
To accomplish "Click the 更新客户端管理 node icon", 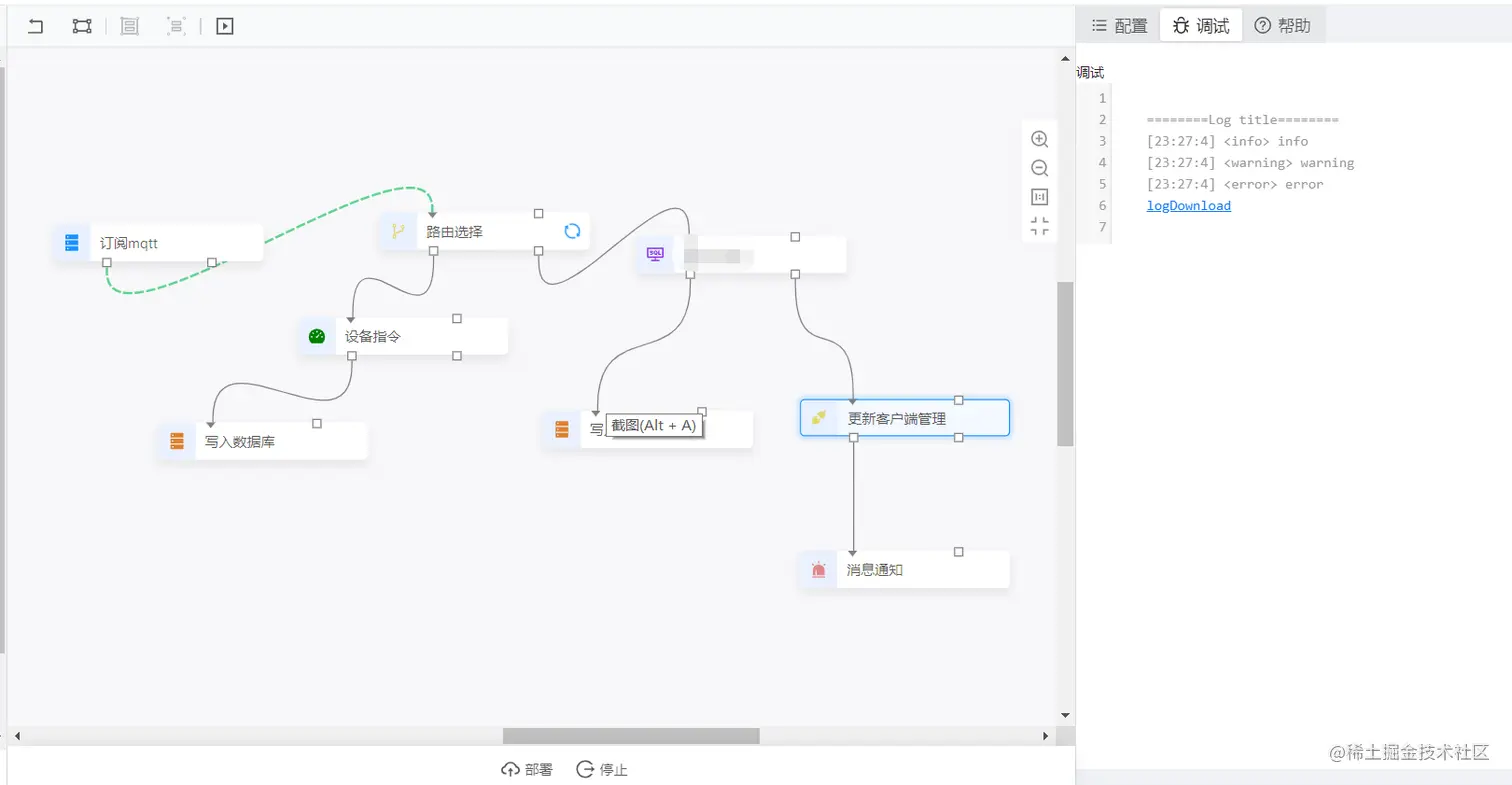I will pyautogui.click(x=819, y=418).
